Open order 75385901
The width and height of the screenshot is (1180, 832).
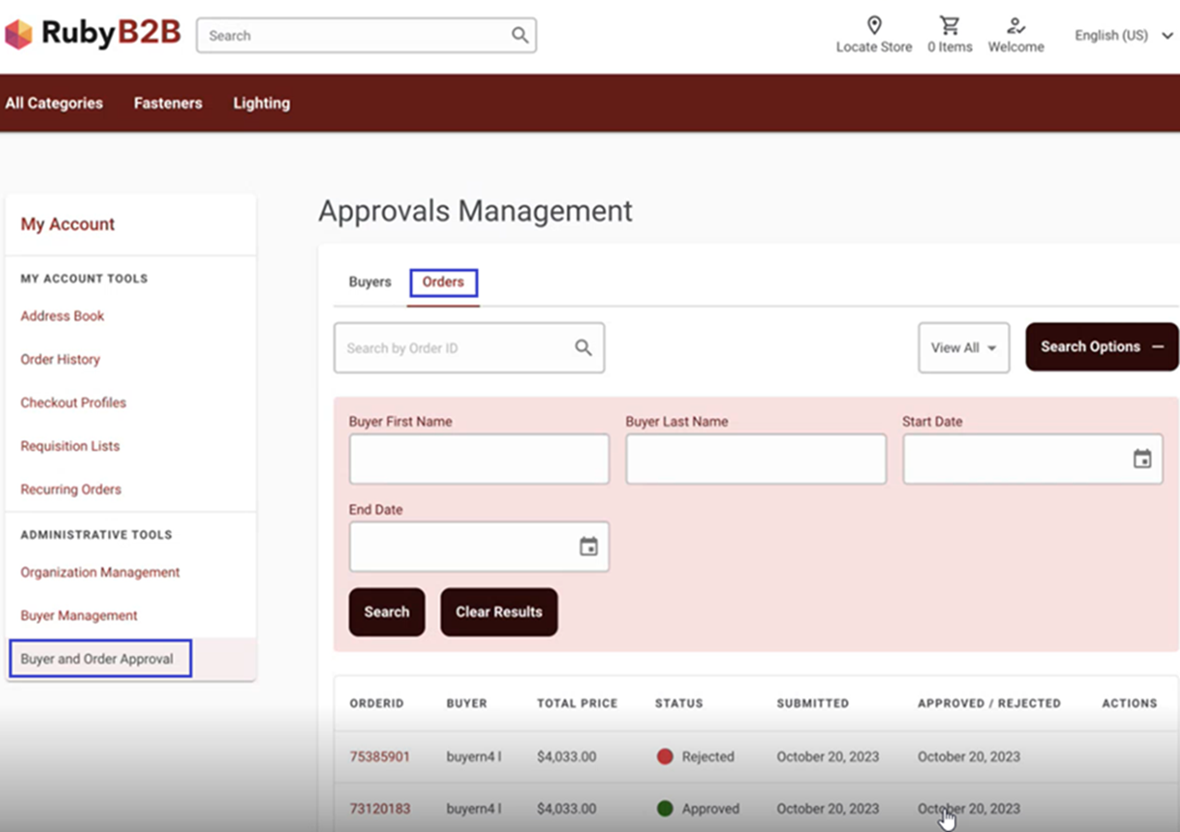click(x=380, y=757)
